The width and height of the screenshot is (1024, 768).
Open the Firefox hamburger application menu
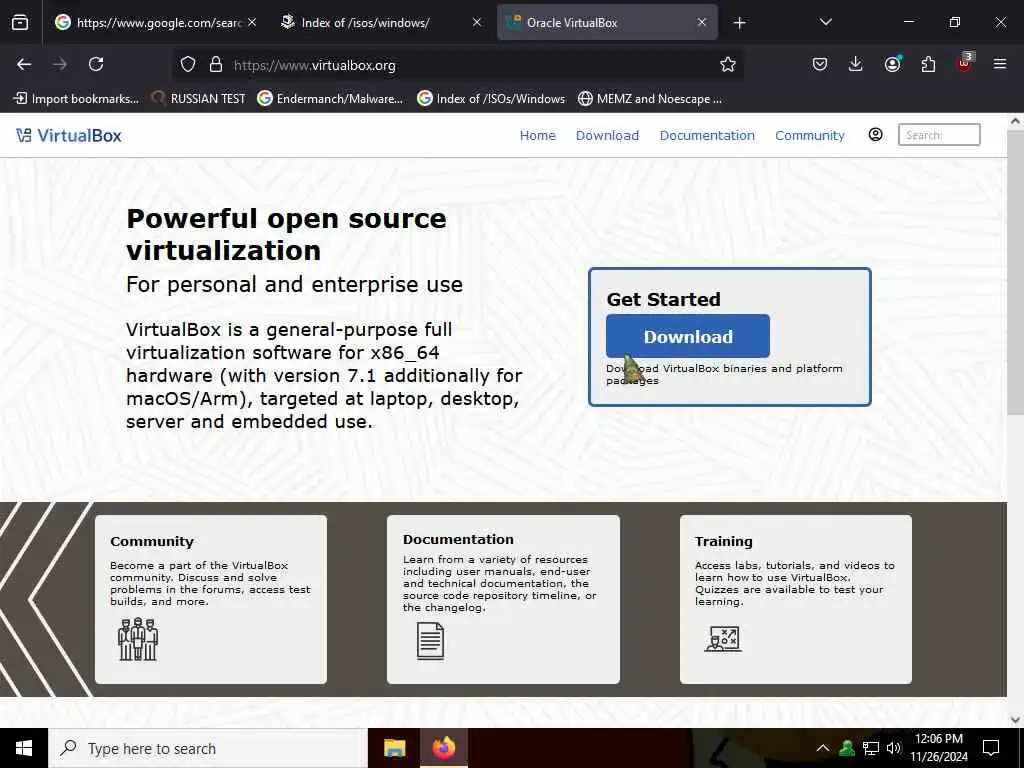pos(1000,64)
